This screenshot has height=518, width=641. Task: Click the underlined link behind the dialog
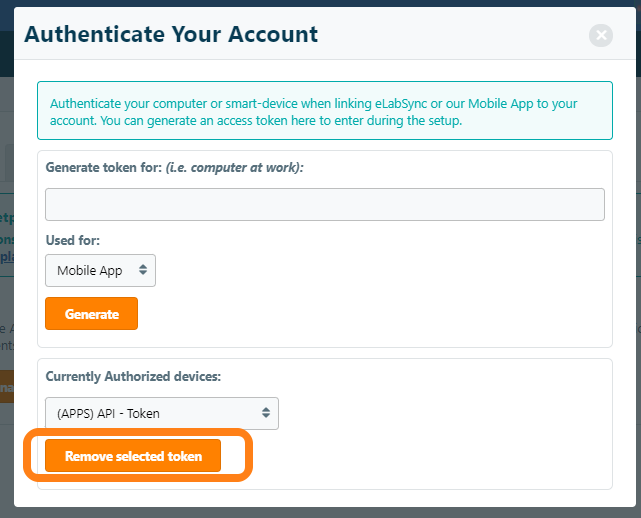pos(6,256)
